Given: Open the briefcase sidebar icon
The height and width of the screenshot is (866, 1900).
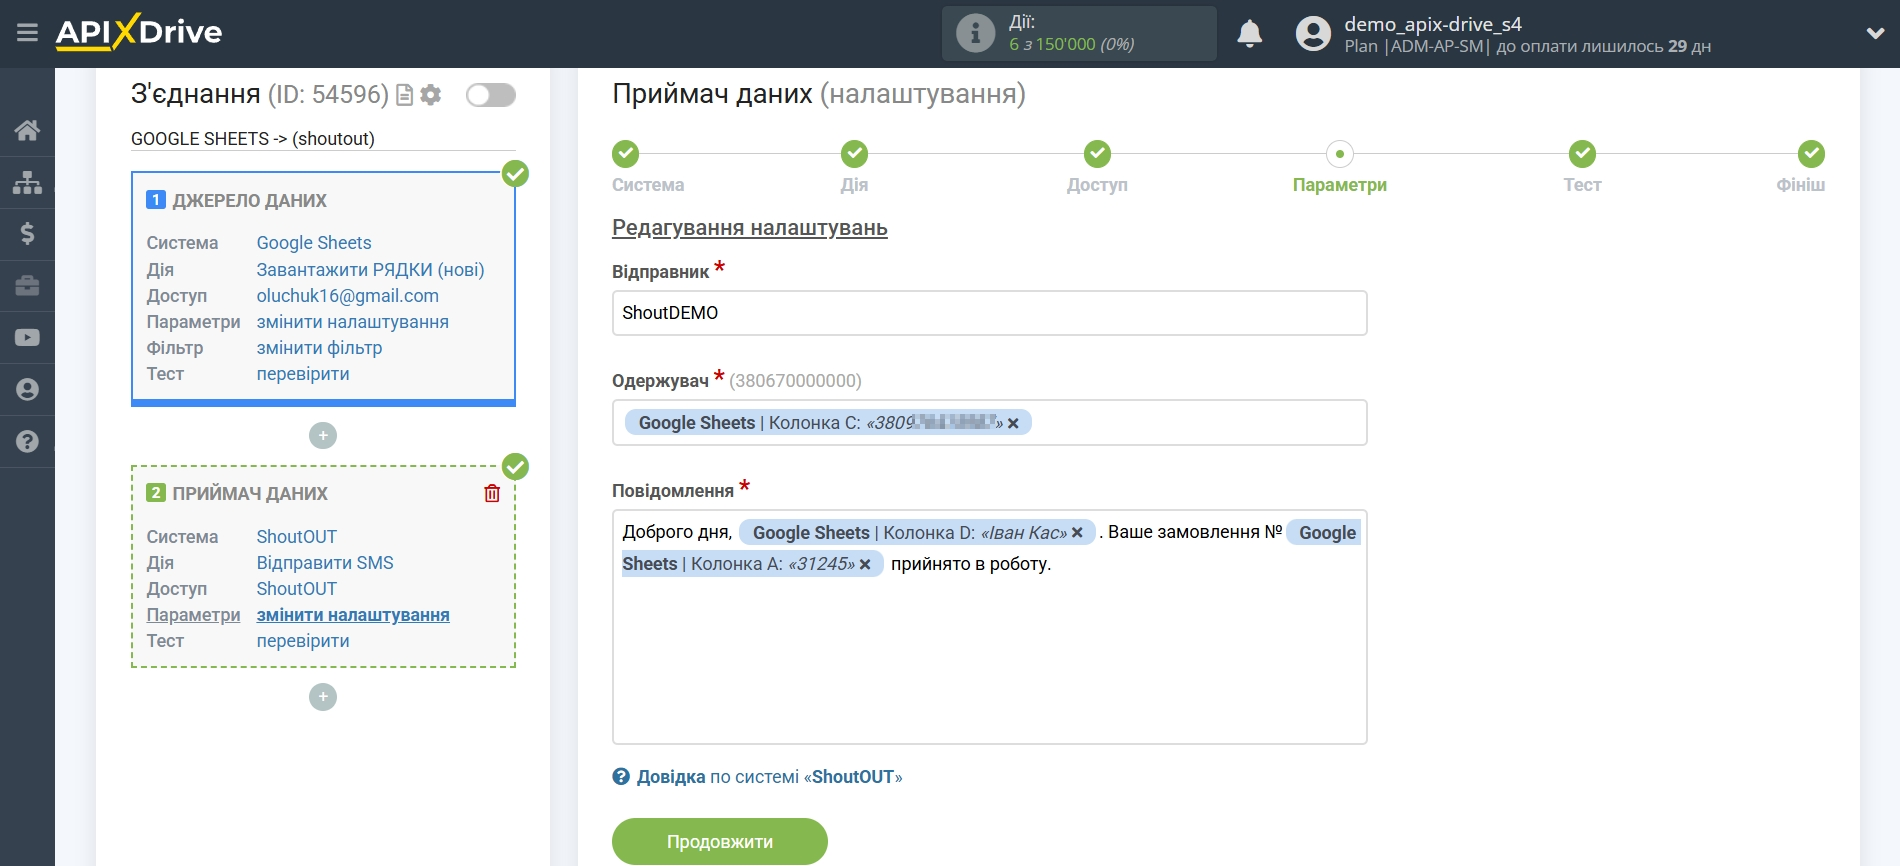Looking at the screenshot, I should point(27,286).
